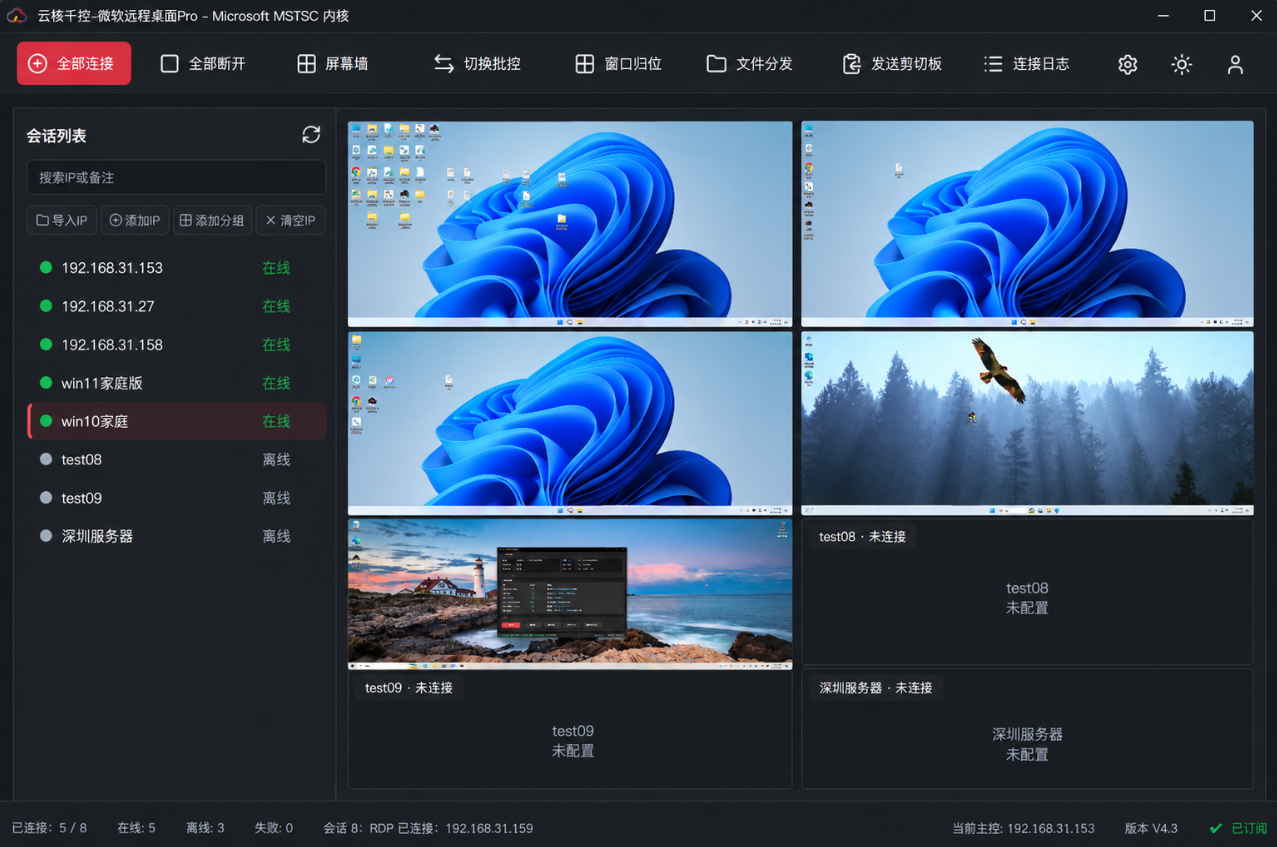This screenshot has height=847, width=1277.
Task: Click the 添加分组 button
Action: pos(212,220)
